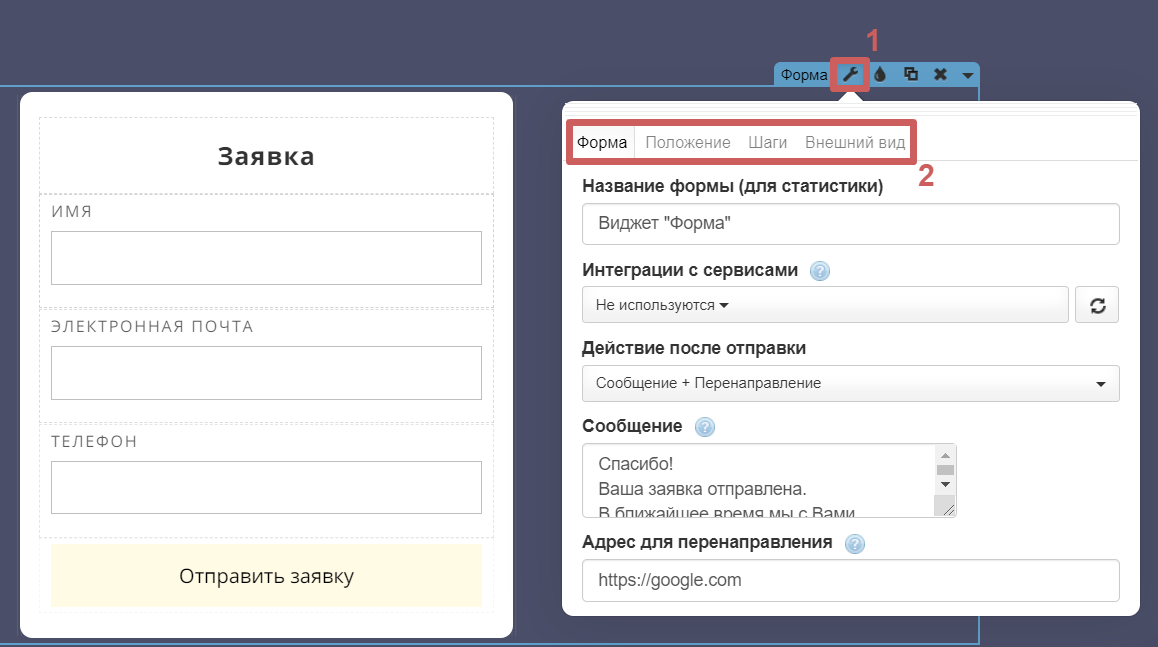Image resolution: width=1158 pixels, height=647 pixels.
Task: Show help for Интеграции с сервисами
Action: (x=820, y=271)
